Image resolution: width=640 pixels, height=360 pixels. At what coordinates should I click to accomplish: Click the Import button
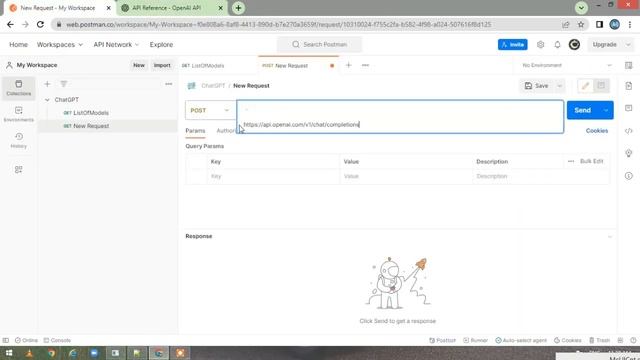pyautogui.click(x=162, y=65)
